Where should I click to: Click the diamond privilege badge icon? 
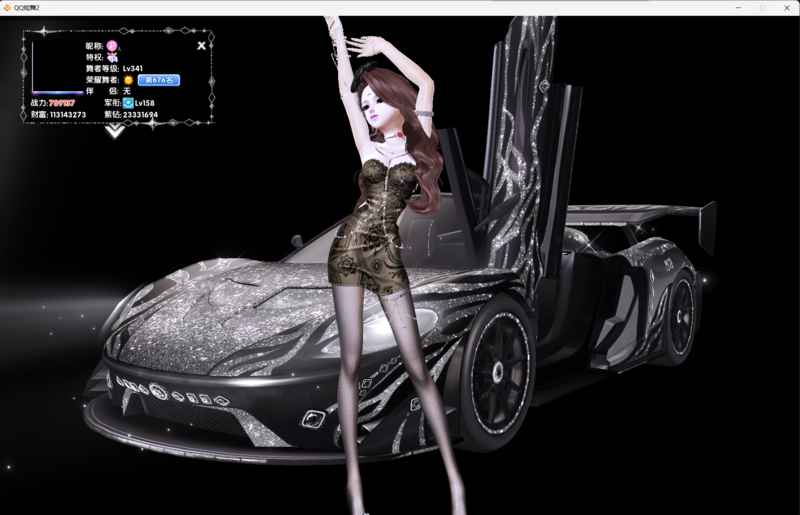click(112, 57)
